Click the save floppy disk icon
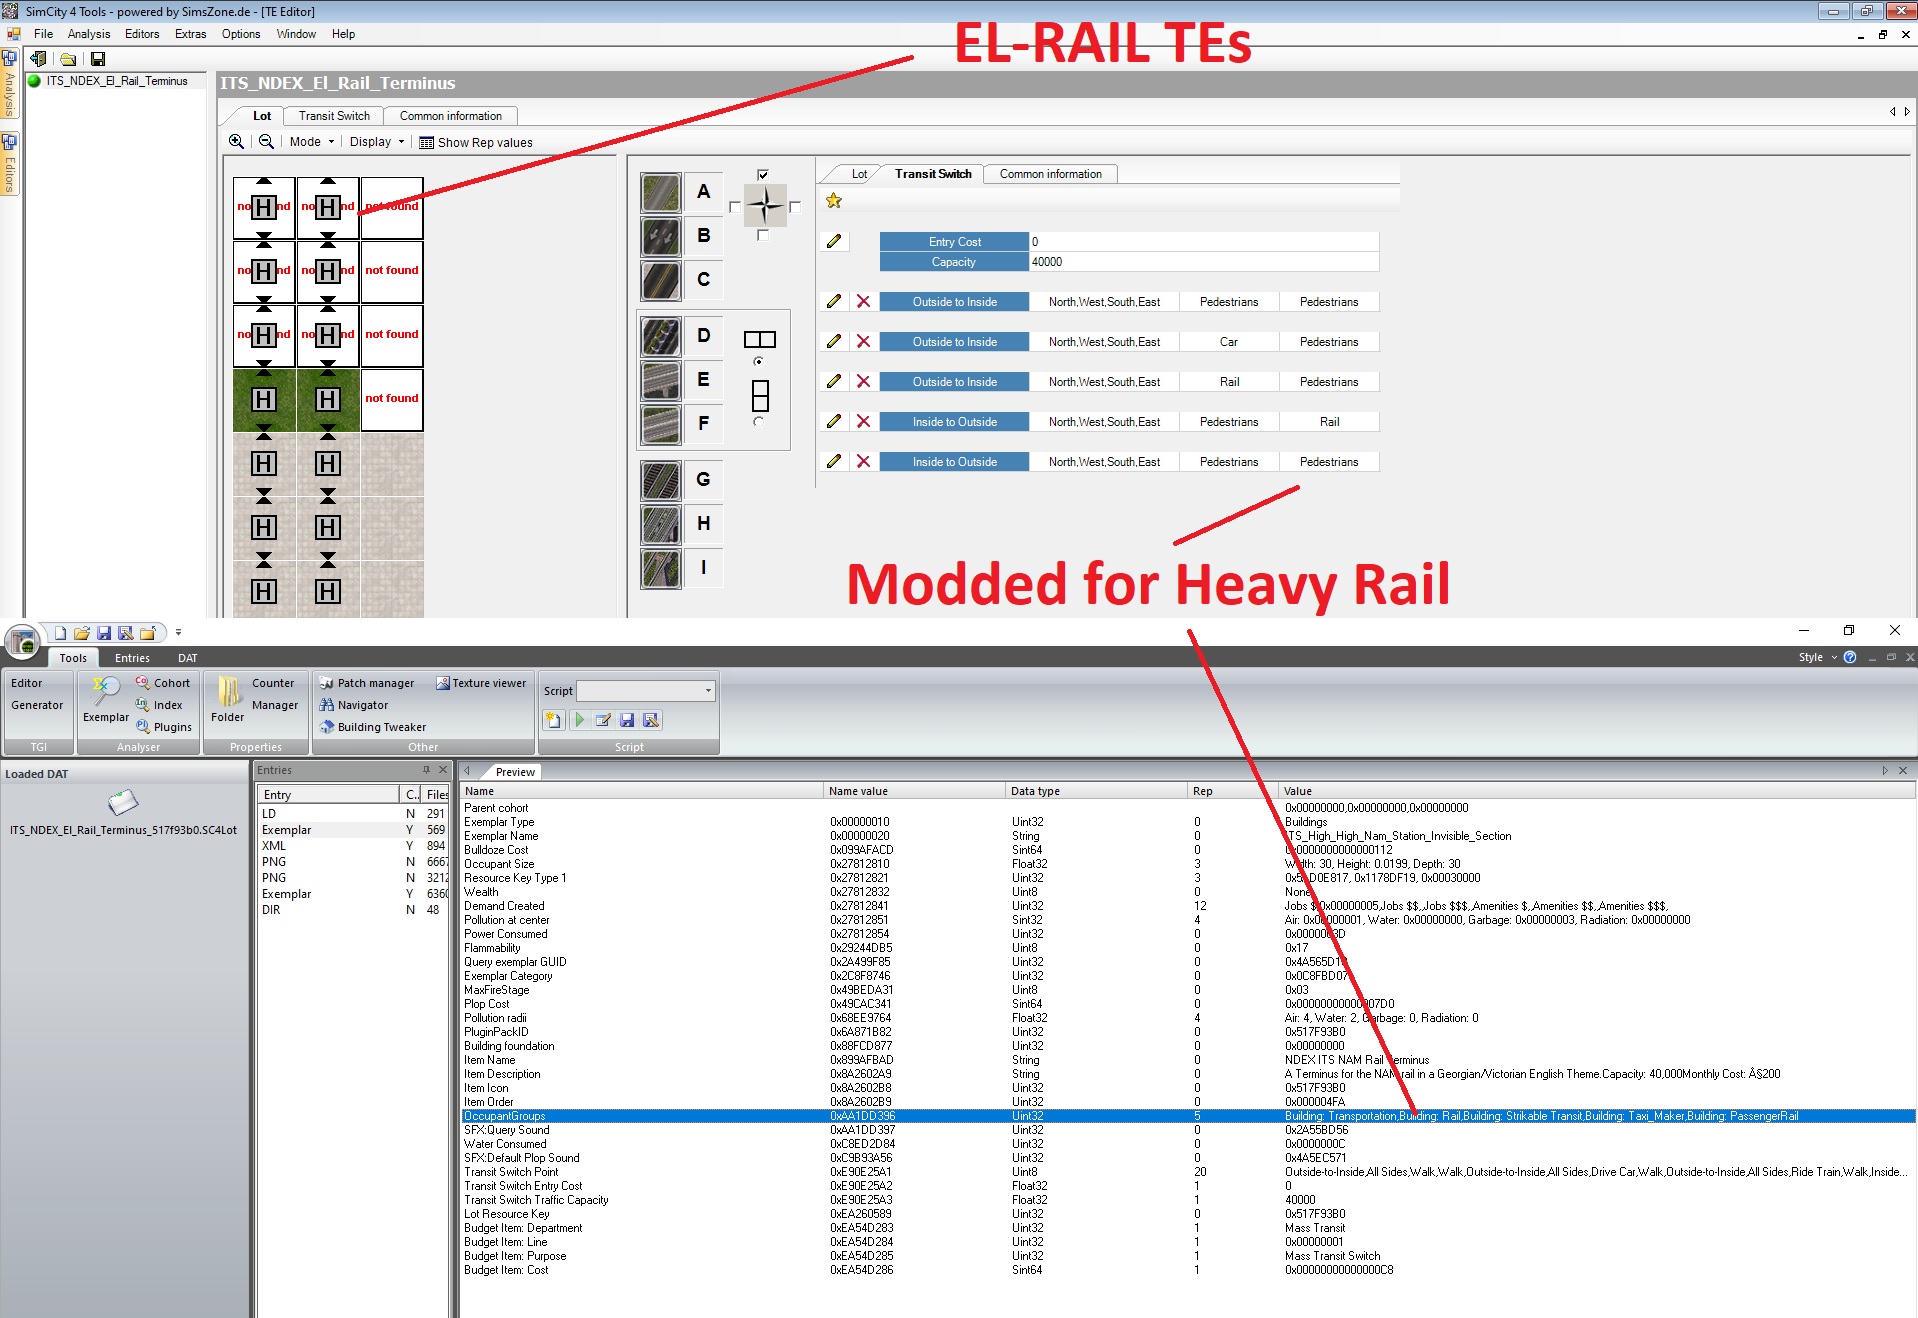The image size is (1918, 1318). point(98,59)
